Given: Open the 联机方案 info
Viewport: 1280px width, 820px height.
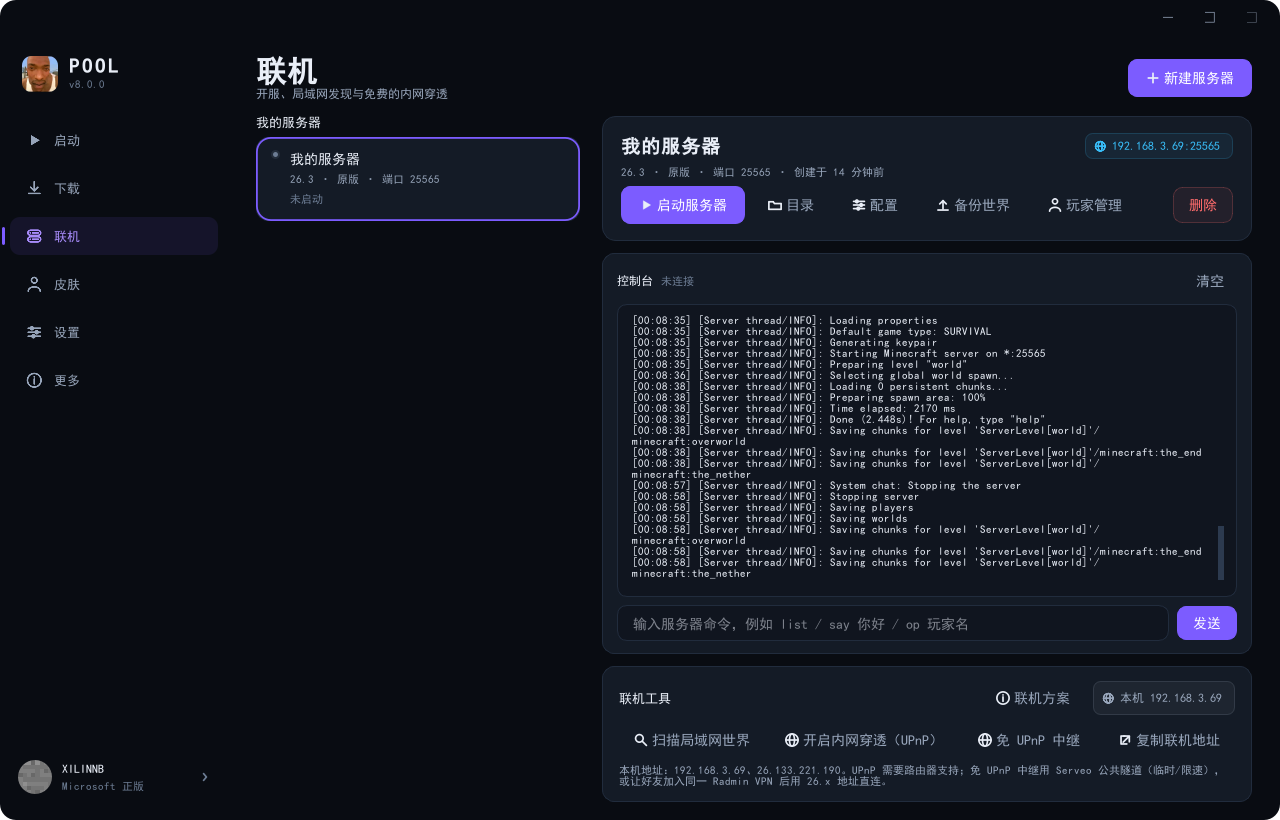Looking at the screenshot, I should click(x=1033, y=698).
